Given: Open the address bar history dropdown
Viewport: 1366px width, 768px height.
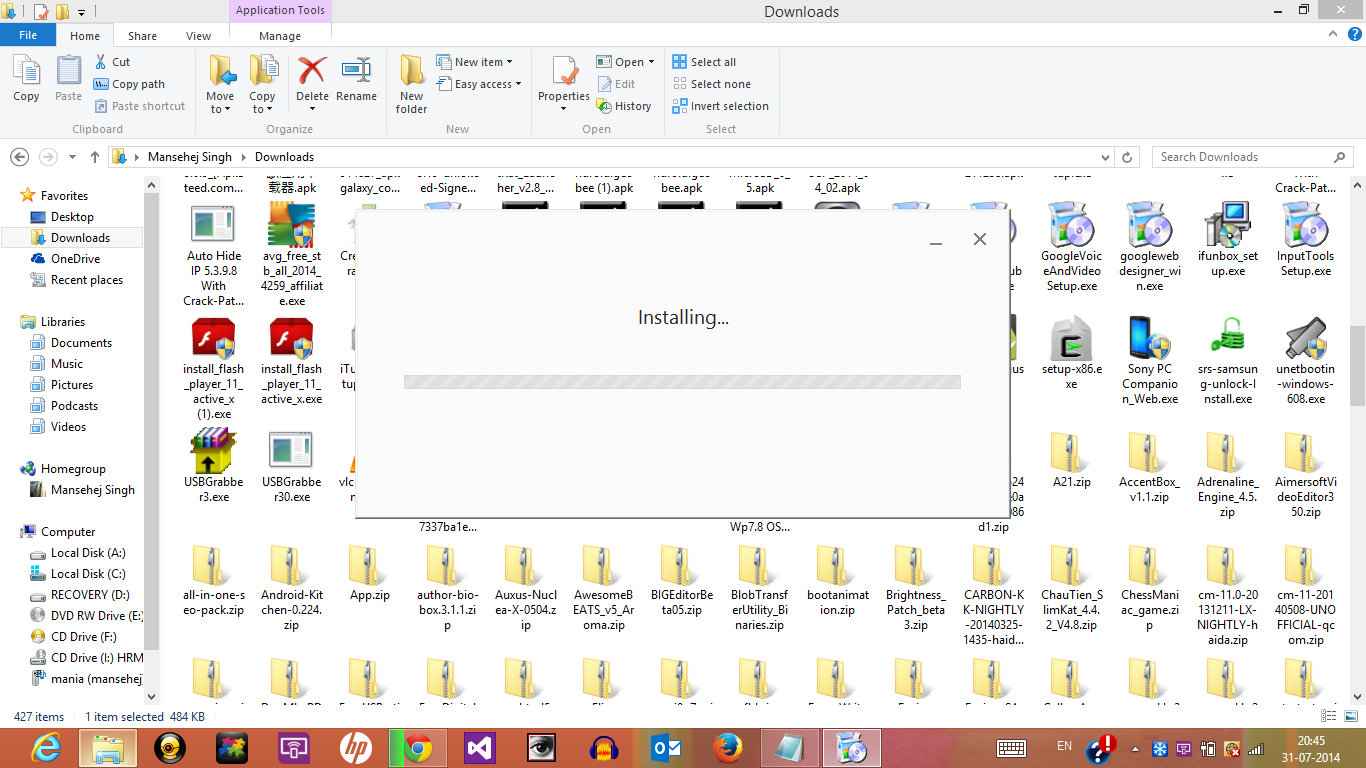Looking at the screenshot, I should tap(1105, 157).
